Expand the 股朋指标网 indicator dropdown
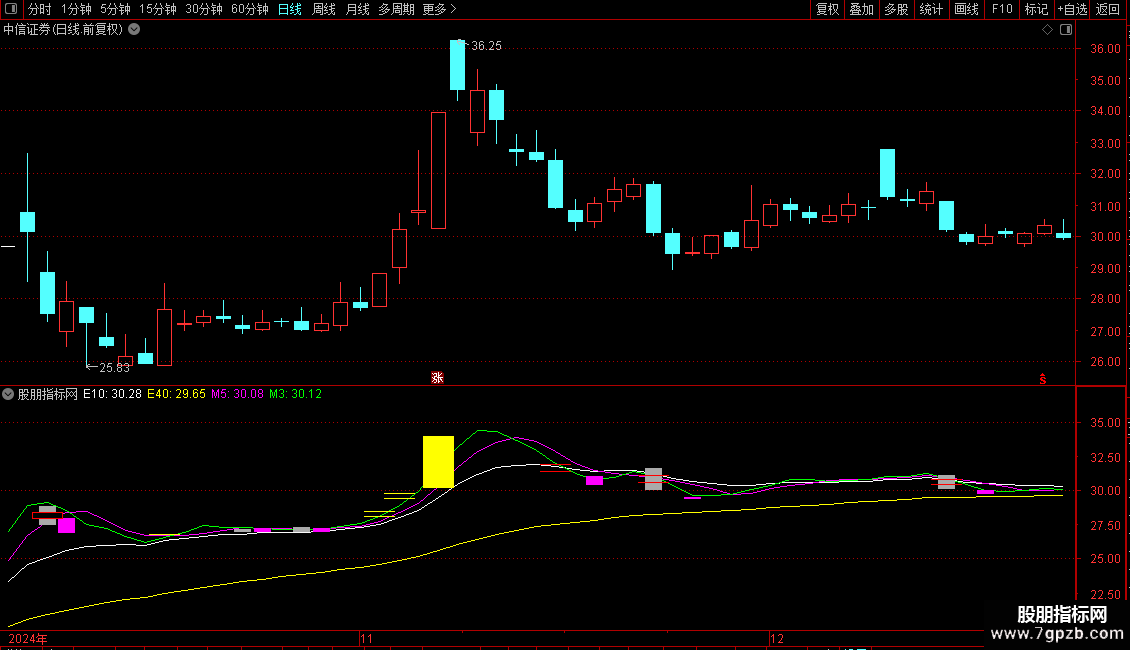The height and width of the screenshot is (650, 1130). pos(8,394)
